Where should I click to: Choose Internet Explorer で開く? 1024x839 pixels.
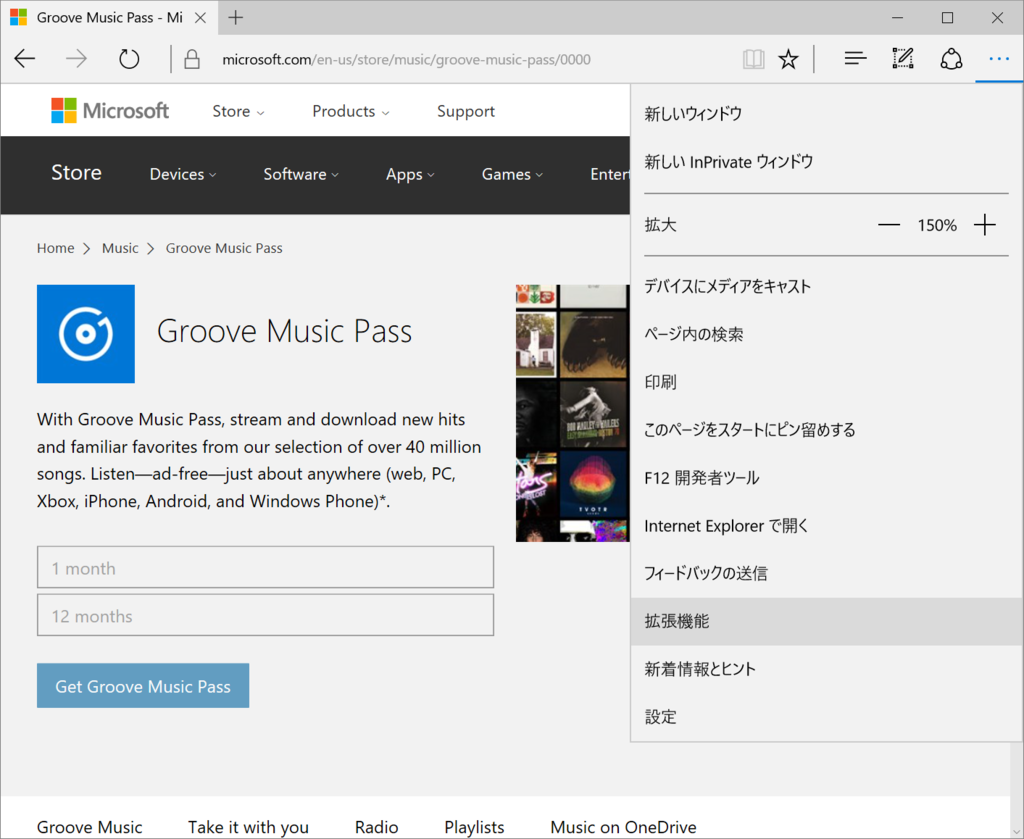click(x=827, y=526)
